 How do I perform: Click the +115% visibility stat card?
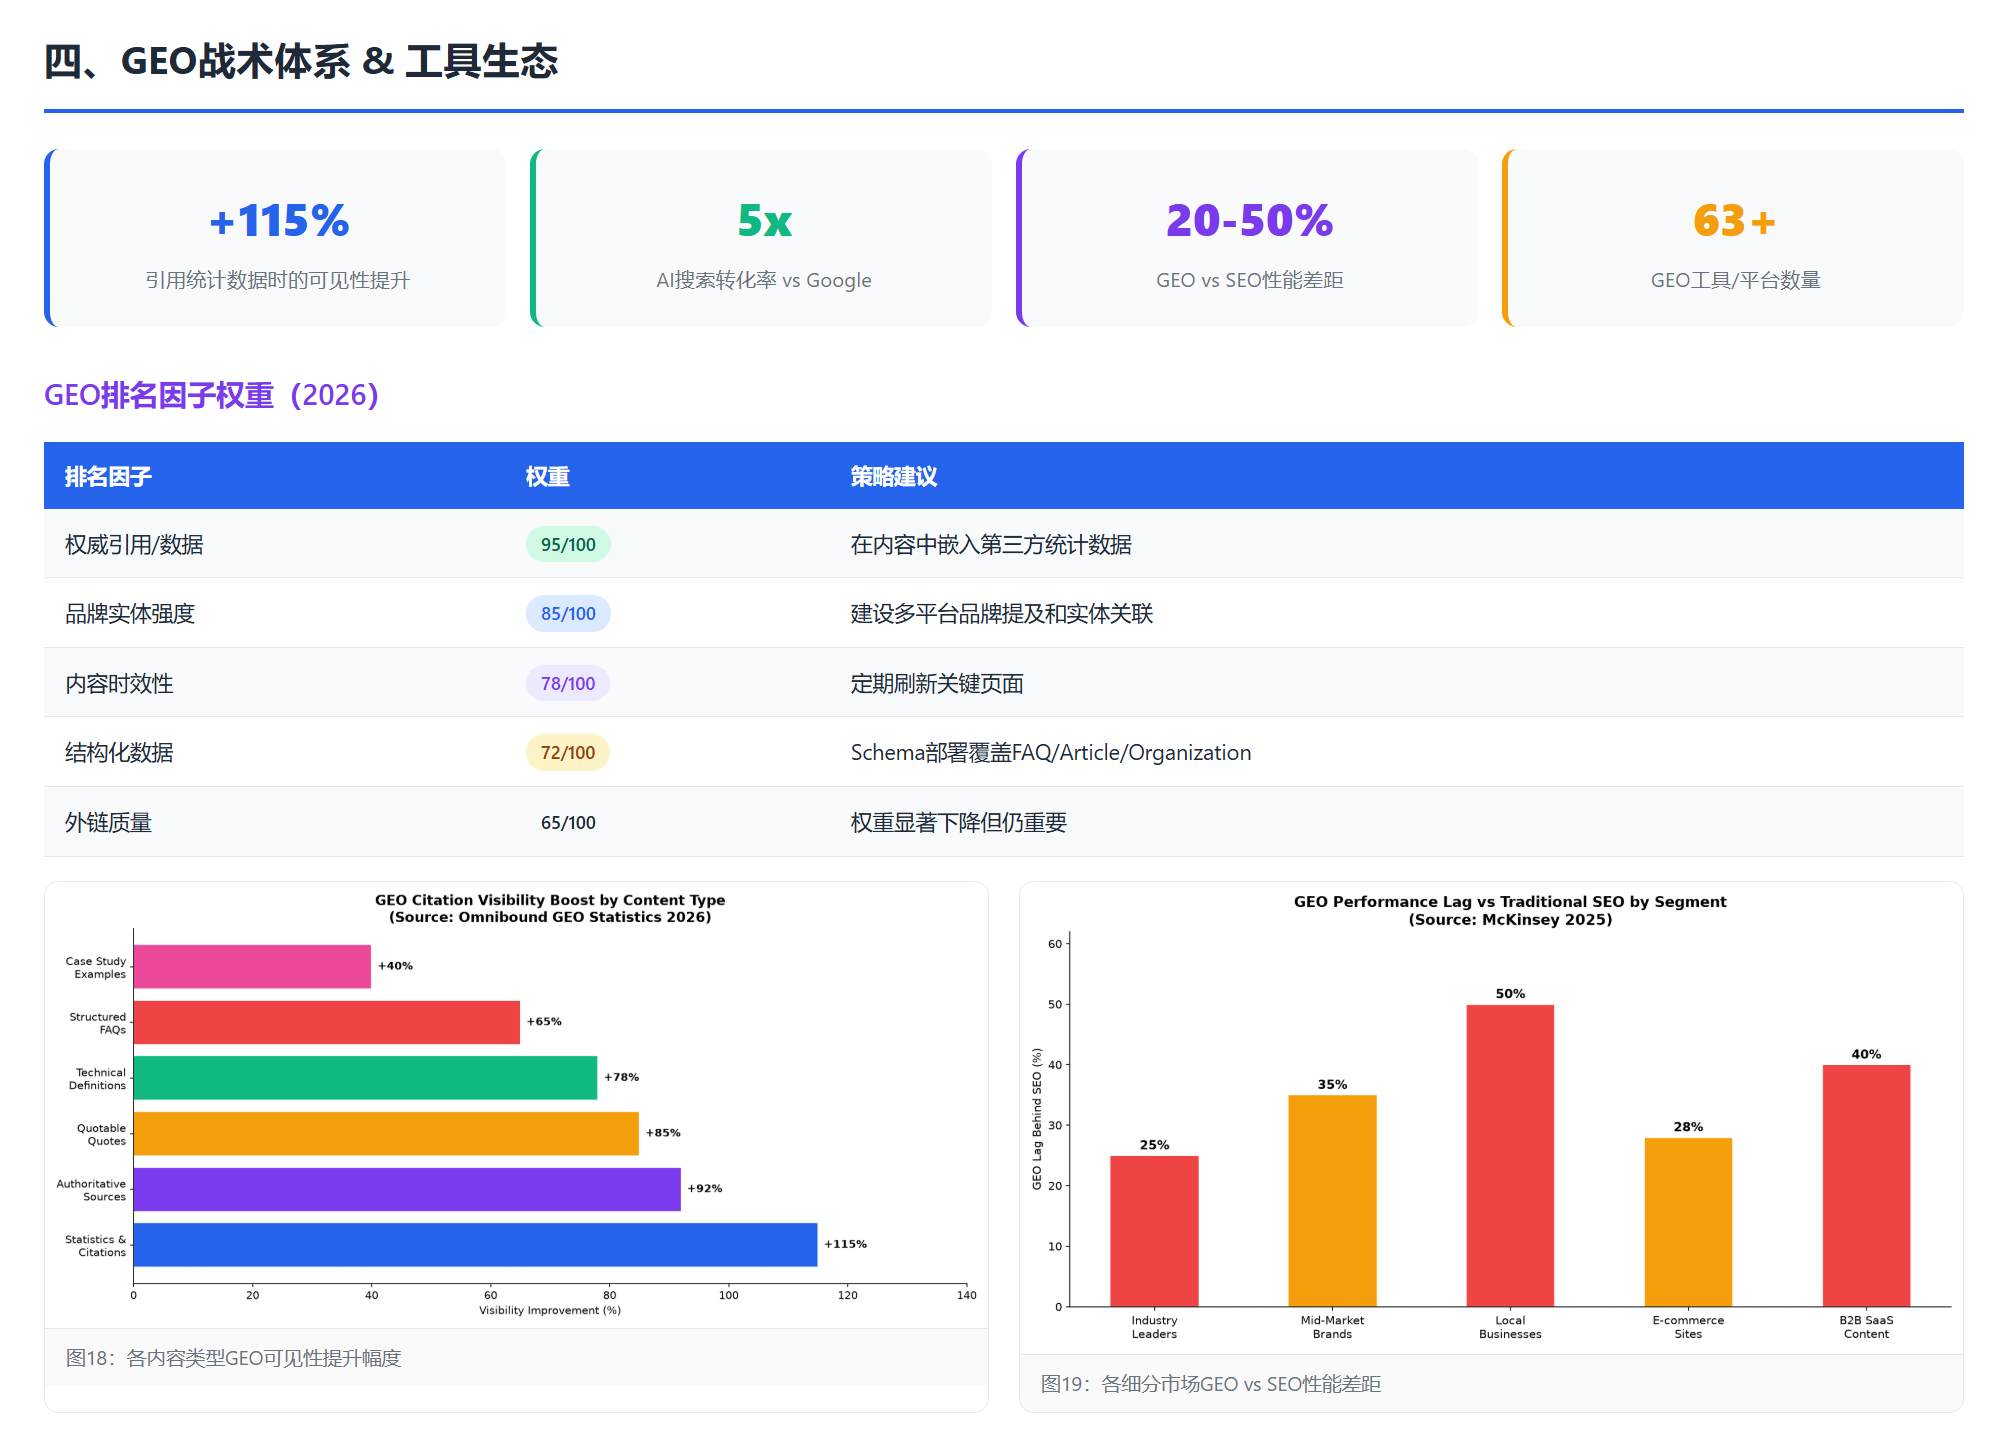click(275, 238)
